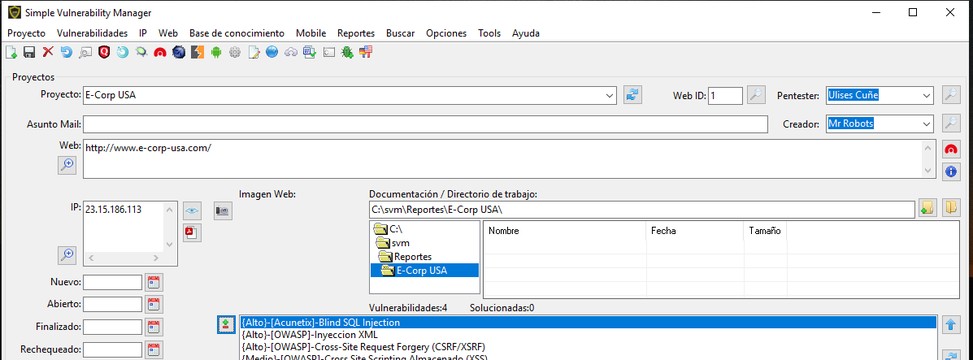The height and width of the screenshot is (360, 973).
Task: Click the add folder icon near directory path
Action: tap(927, 208)
